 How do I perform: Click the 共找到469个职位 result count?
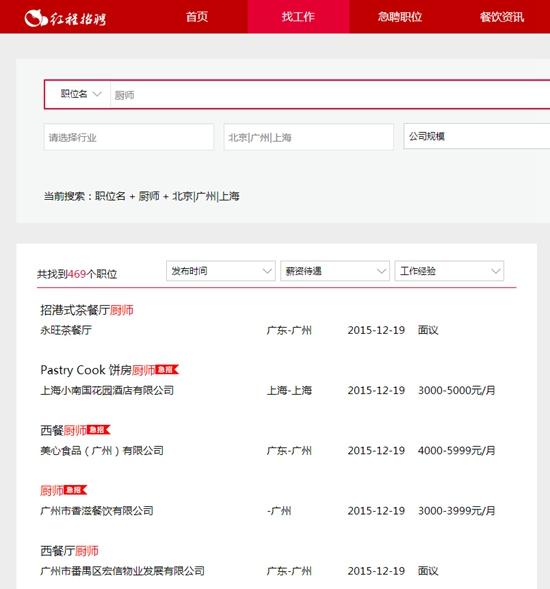coord(77,274)
